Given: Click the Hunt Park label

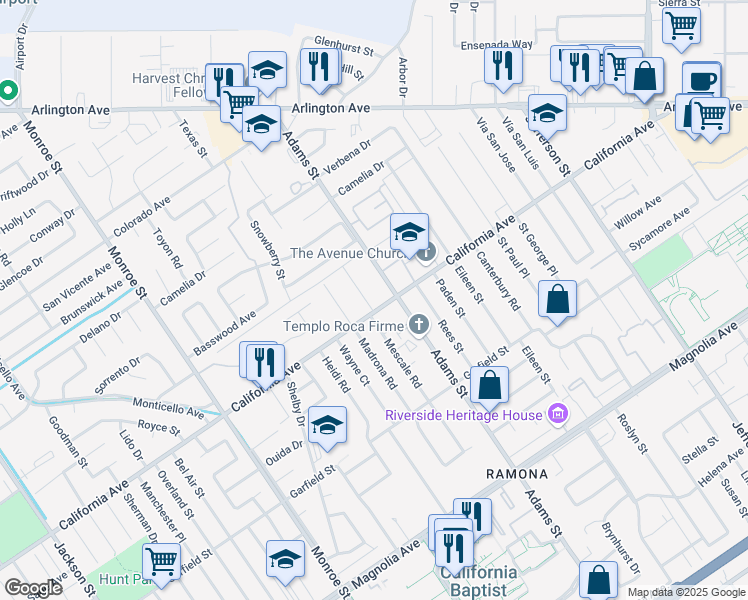Looking at the screenshot, I should pyautogui.click(x=124, y=579).
